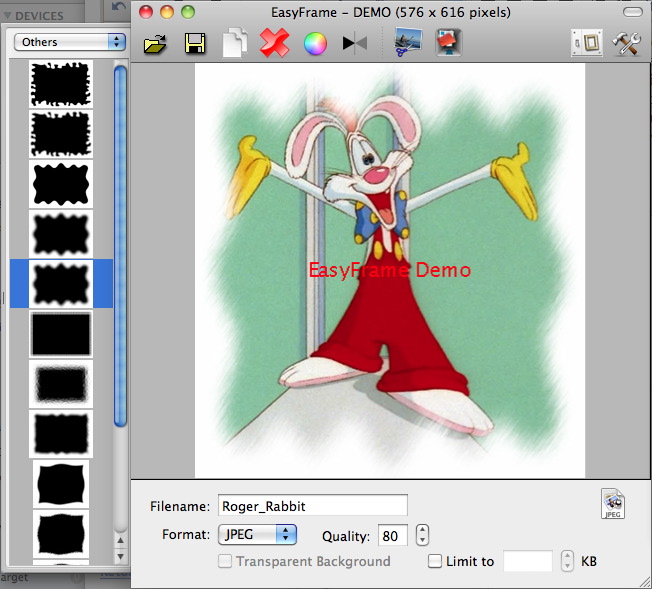Click the JPEG file preview icon
This screenshot has height=589, width=652.
613,504
